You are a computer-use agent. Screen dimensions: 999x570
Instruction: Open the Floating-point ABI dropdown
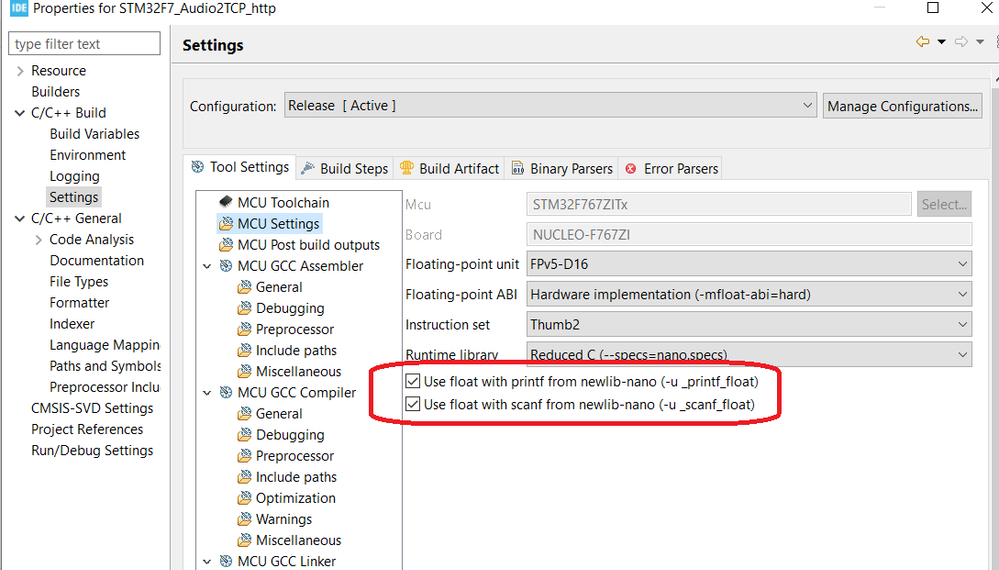pyautogui.click(x=749, y=294)
